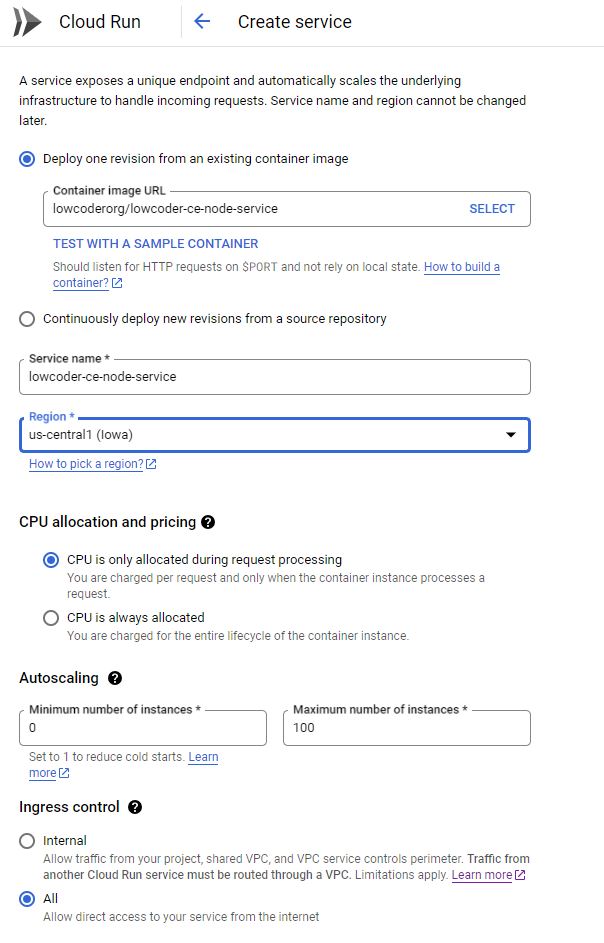
Task: Click the Cloud Run logo icon
Action: pyautogui.click(x=28, y=22)
